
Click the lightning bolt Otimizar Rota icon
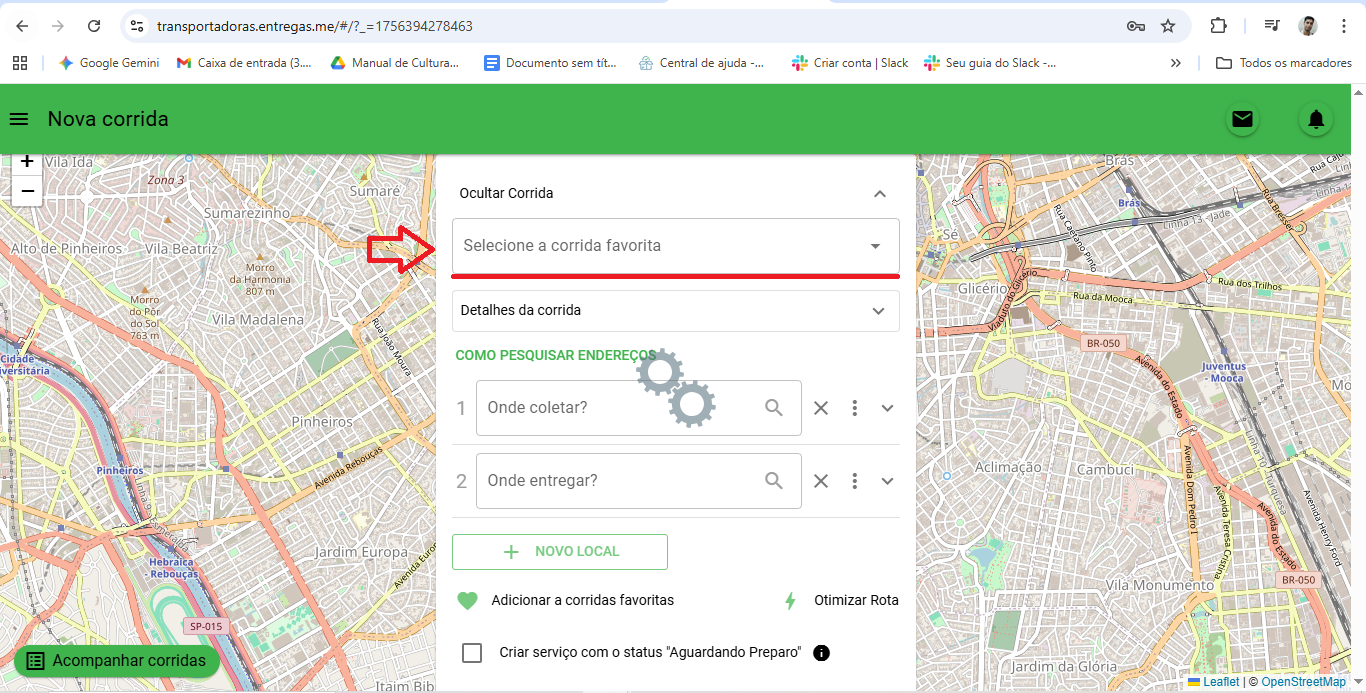point(790,601)
